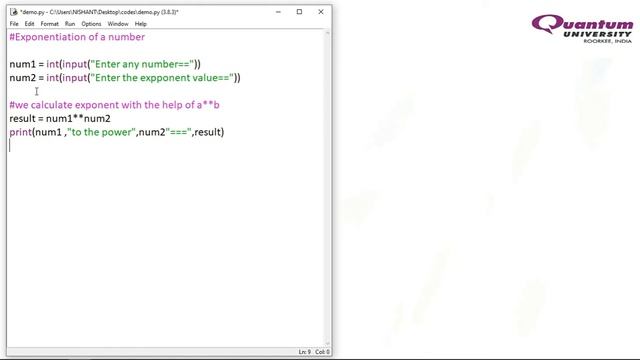Click the line 'result = num1**num2'
The width and height of the screenshot is (640, 360).
[x=60, y=119]
